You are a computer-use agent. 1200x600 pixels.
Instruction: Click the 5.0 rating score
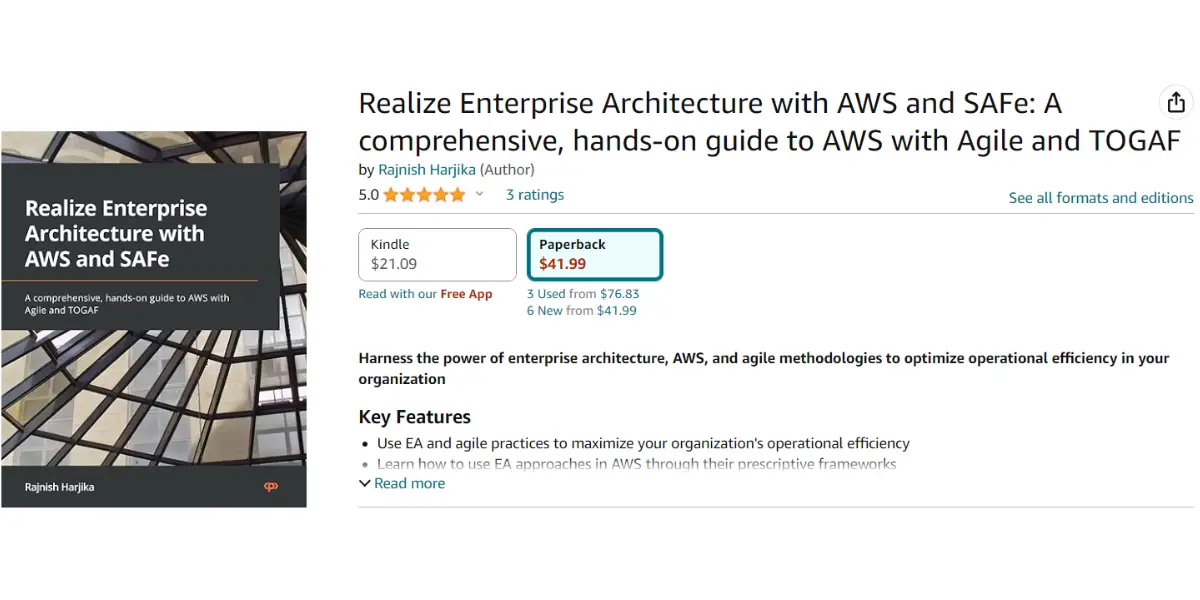coord(369,195)
